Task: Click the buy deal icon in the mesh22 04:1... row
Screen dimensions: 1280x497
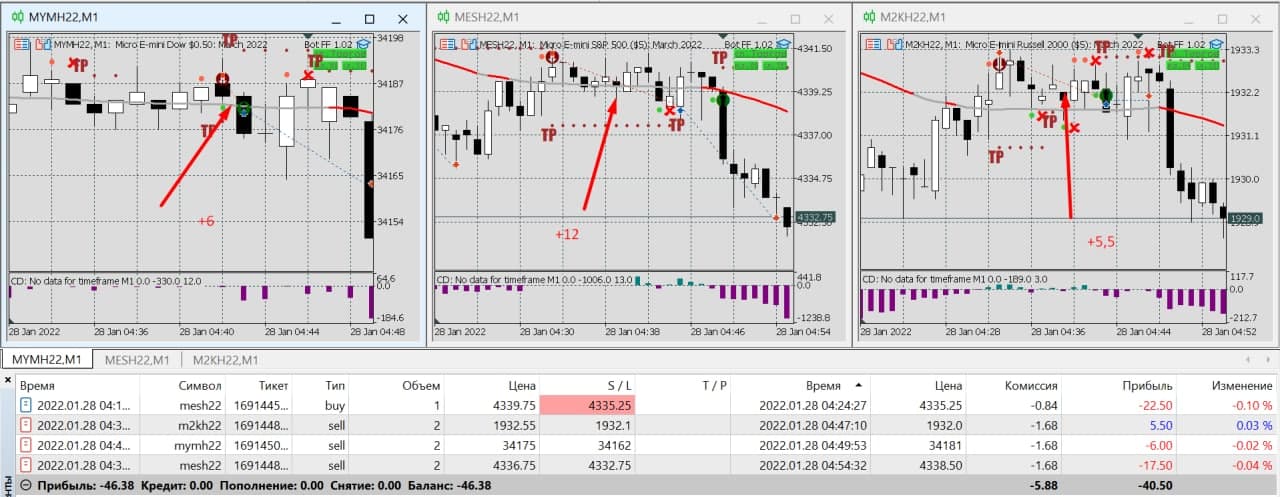Action: click(24, 405)
